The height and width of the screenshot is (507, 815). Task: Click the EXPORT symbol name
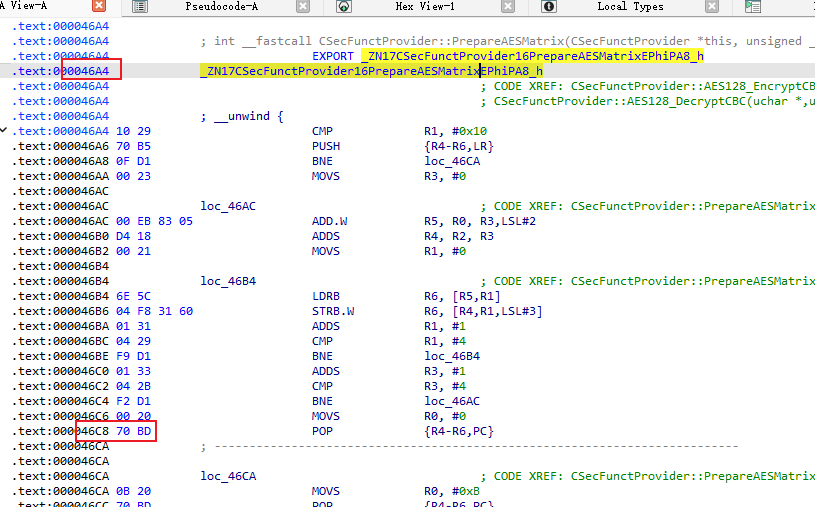pyautogui.click(x=531, y=56)
